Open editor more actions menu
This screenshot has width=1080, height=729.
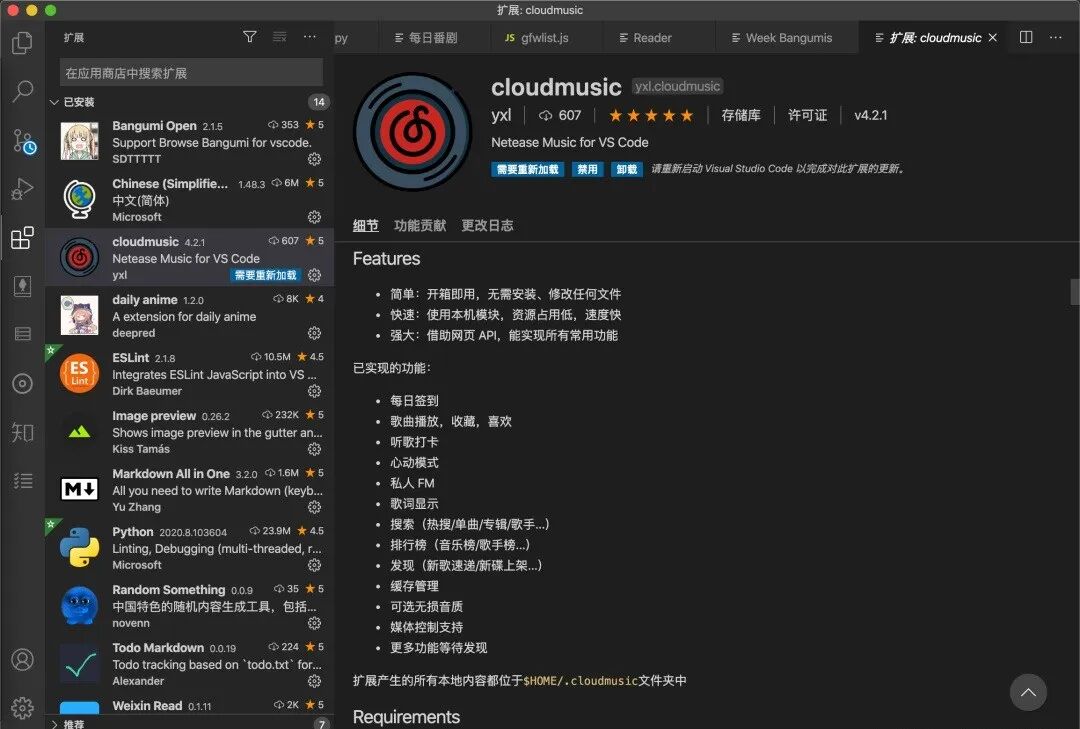1055,37
